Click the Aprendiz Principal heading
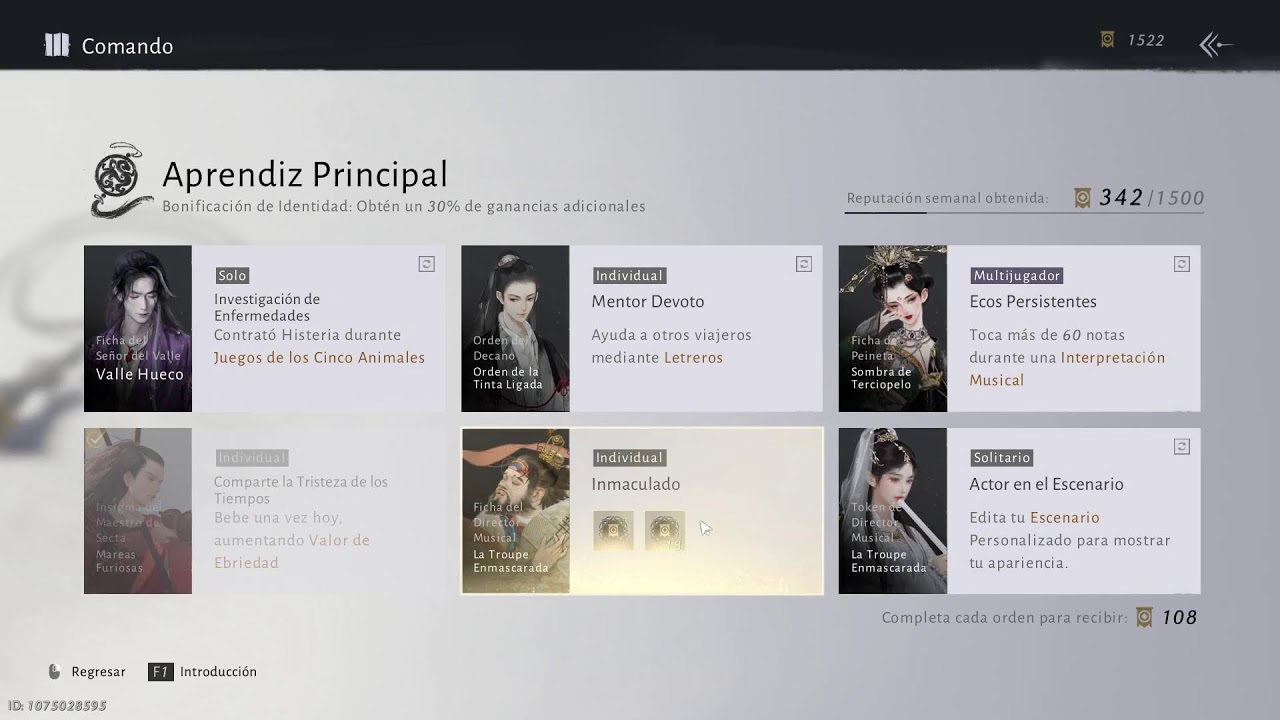The image size is (1280, 720). pos(305,174)
